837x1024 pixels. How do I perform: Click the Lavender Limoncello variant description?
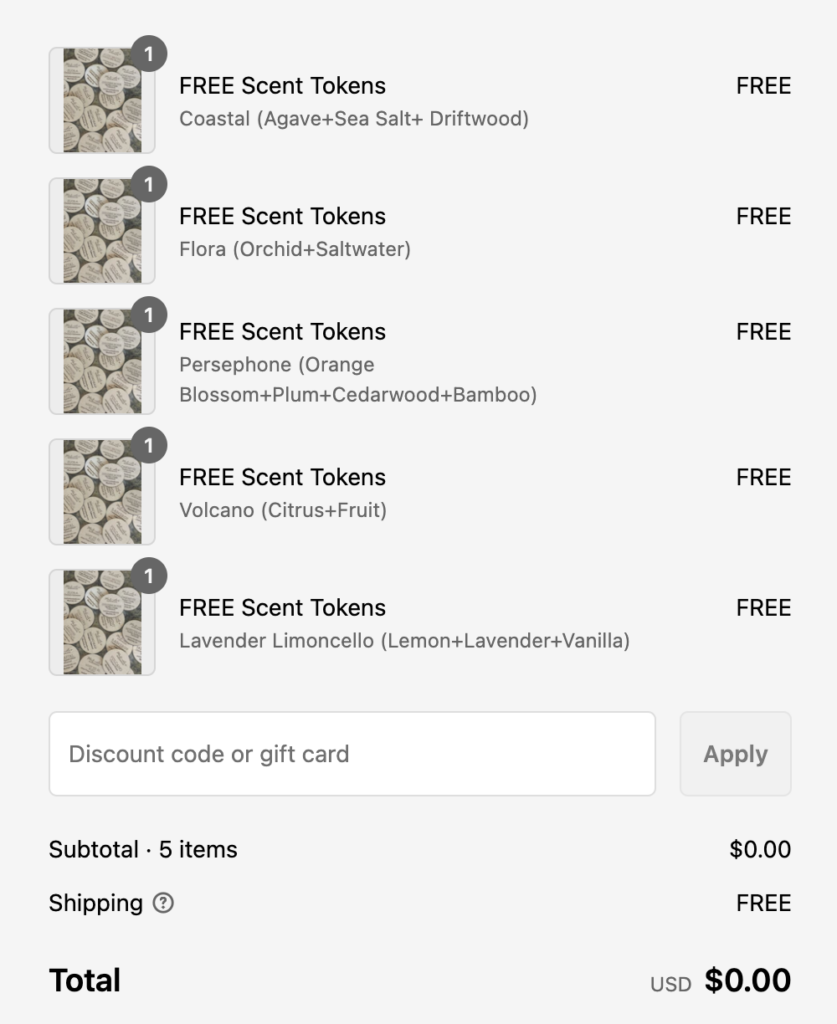404,640
